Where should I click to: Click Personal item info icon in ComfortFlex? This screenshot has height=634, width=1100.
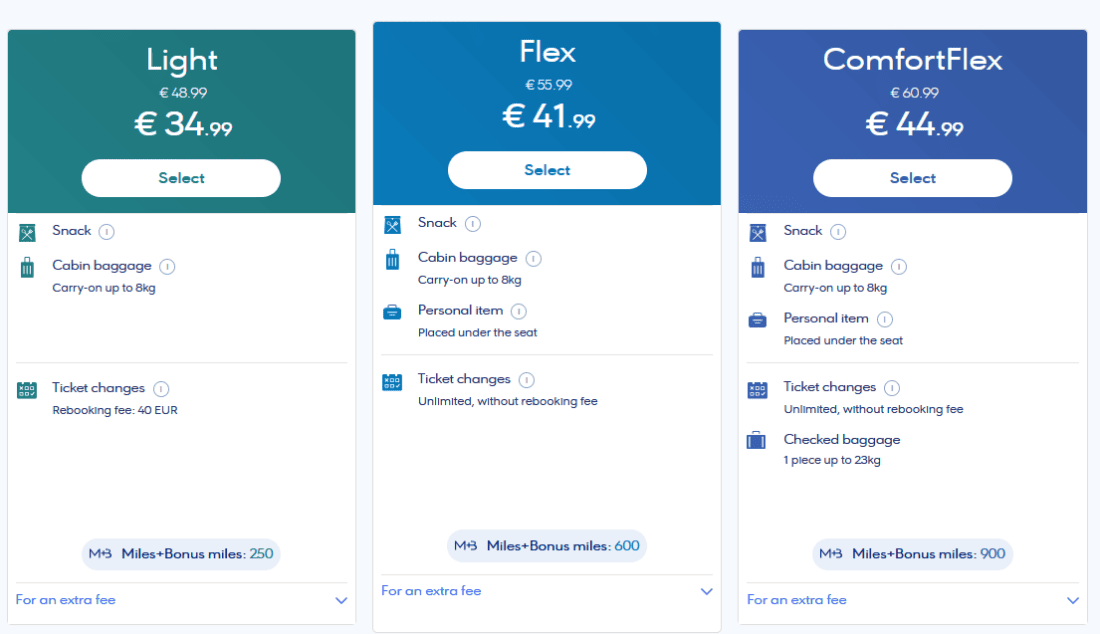pyautogui.click(x=885, y=319)
